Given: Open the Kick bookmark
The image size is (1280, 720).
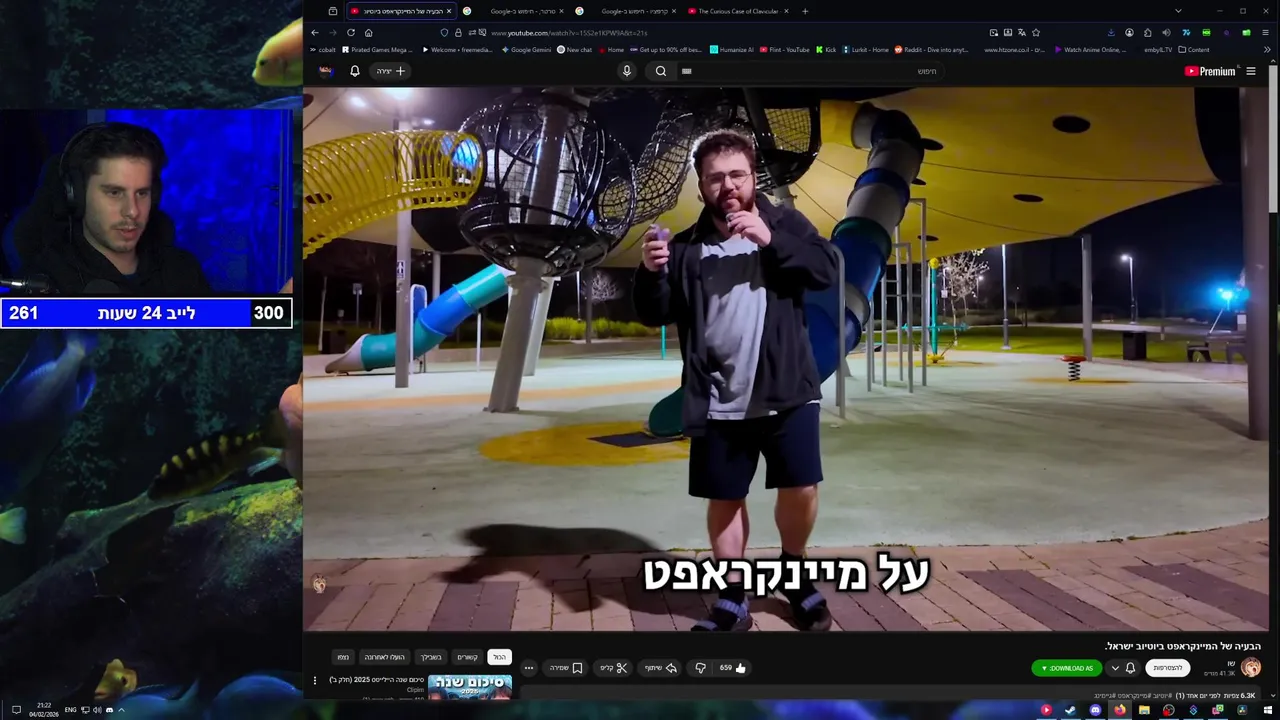Looking at the screenshot, I should (x=826, y=49).
